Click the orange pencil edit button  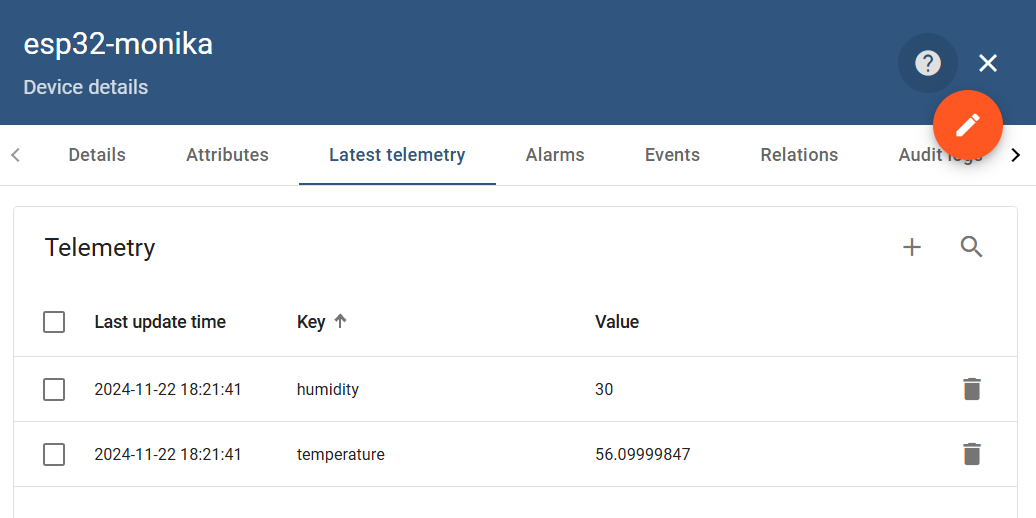click(967, 126)
